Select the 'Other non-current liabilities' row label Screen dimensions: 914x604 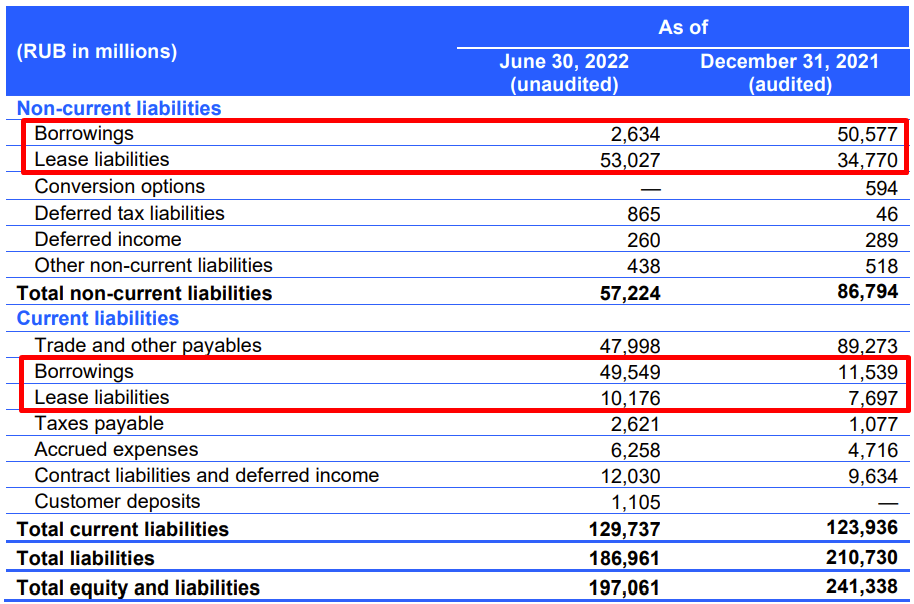tap(153, 266)
